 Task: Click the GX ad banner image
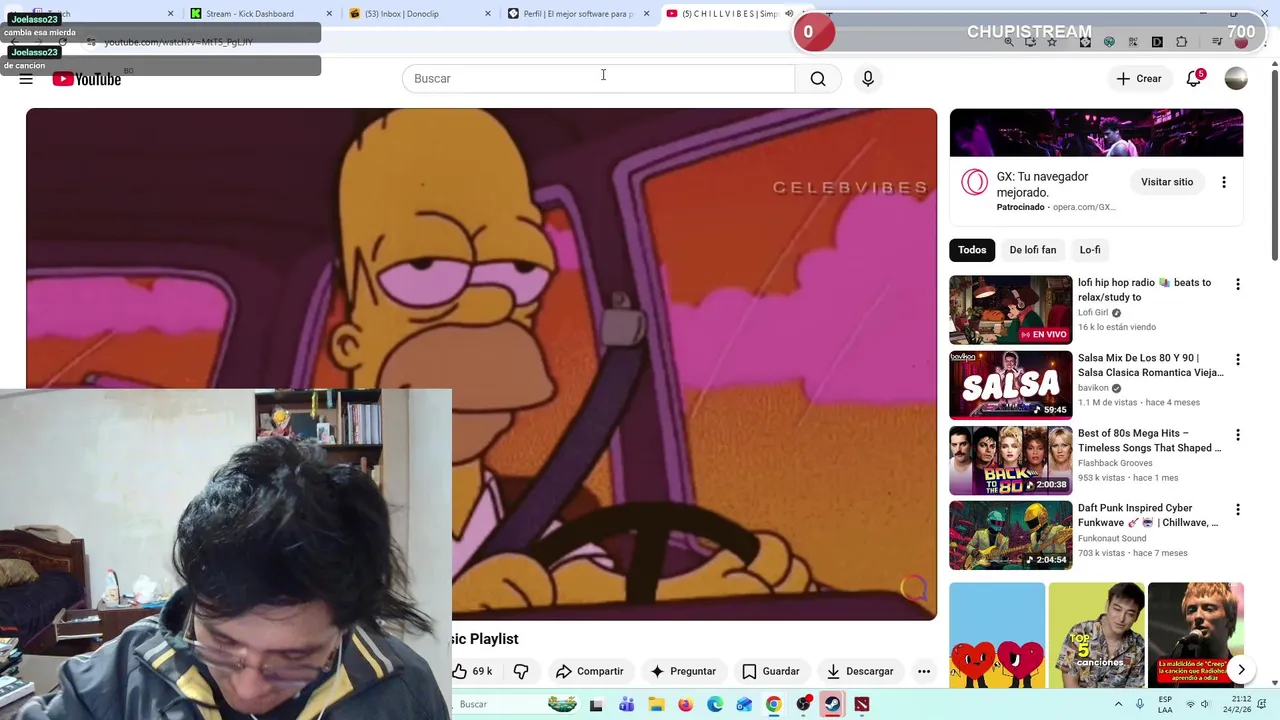(1096, 133)
